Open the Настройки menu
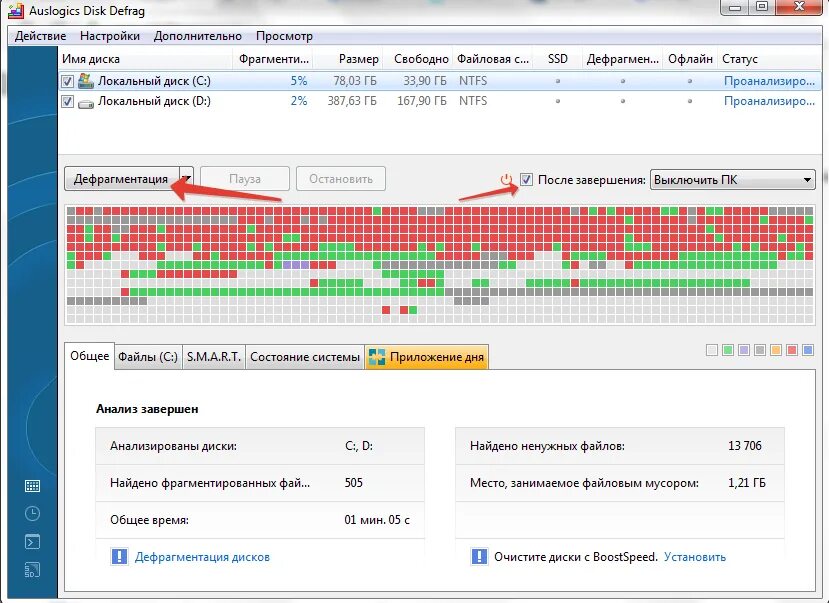 tap(110, 36)
